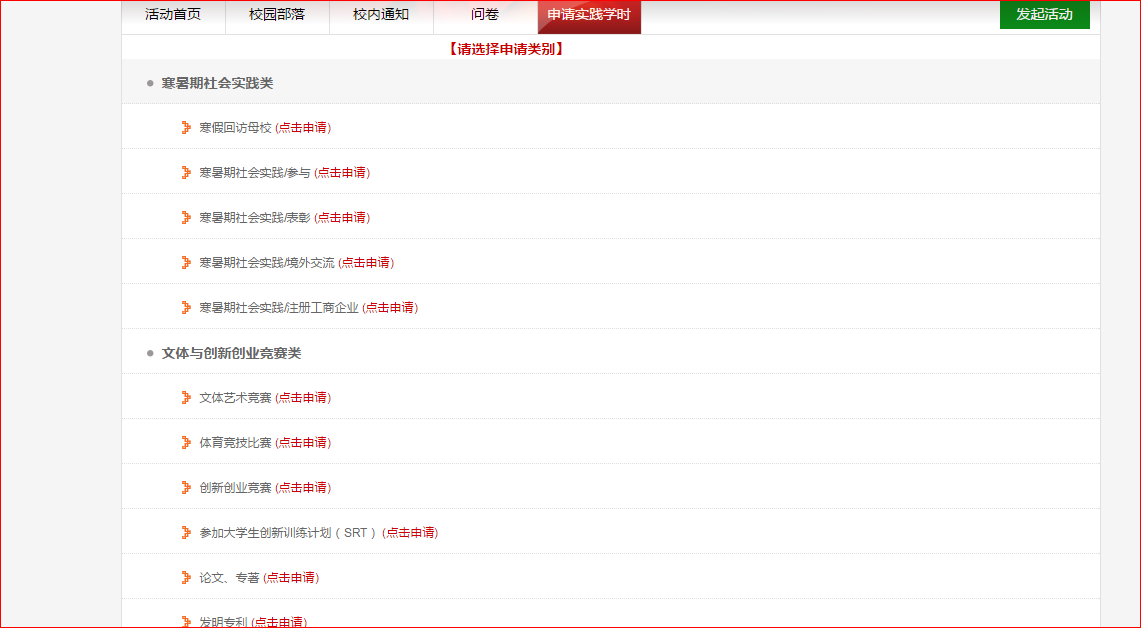This screenshot has height=628, width=1141.
Task: Click the arrow icon beside 文体艺术竞赛
Action: 186,398
